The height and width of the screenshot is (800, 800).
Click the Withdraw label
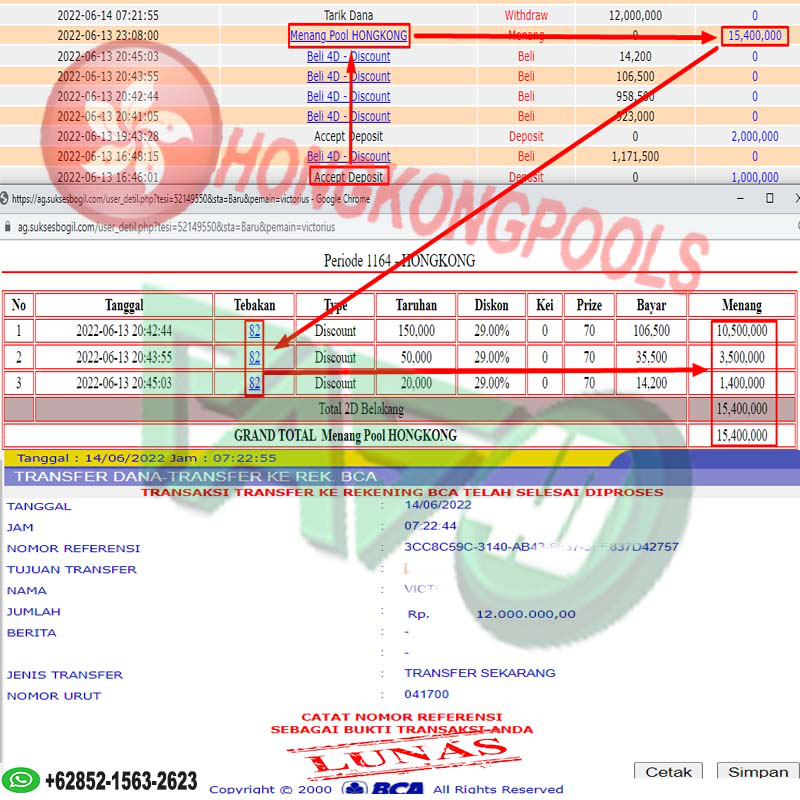pyautogui.click(x=526, y=15)
